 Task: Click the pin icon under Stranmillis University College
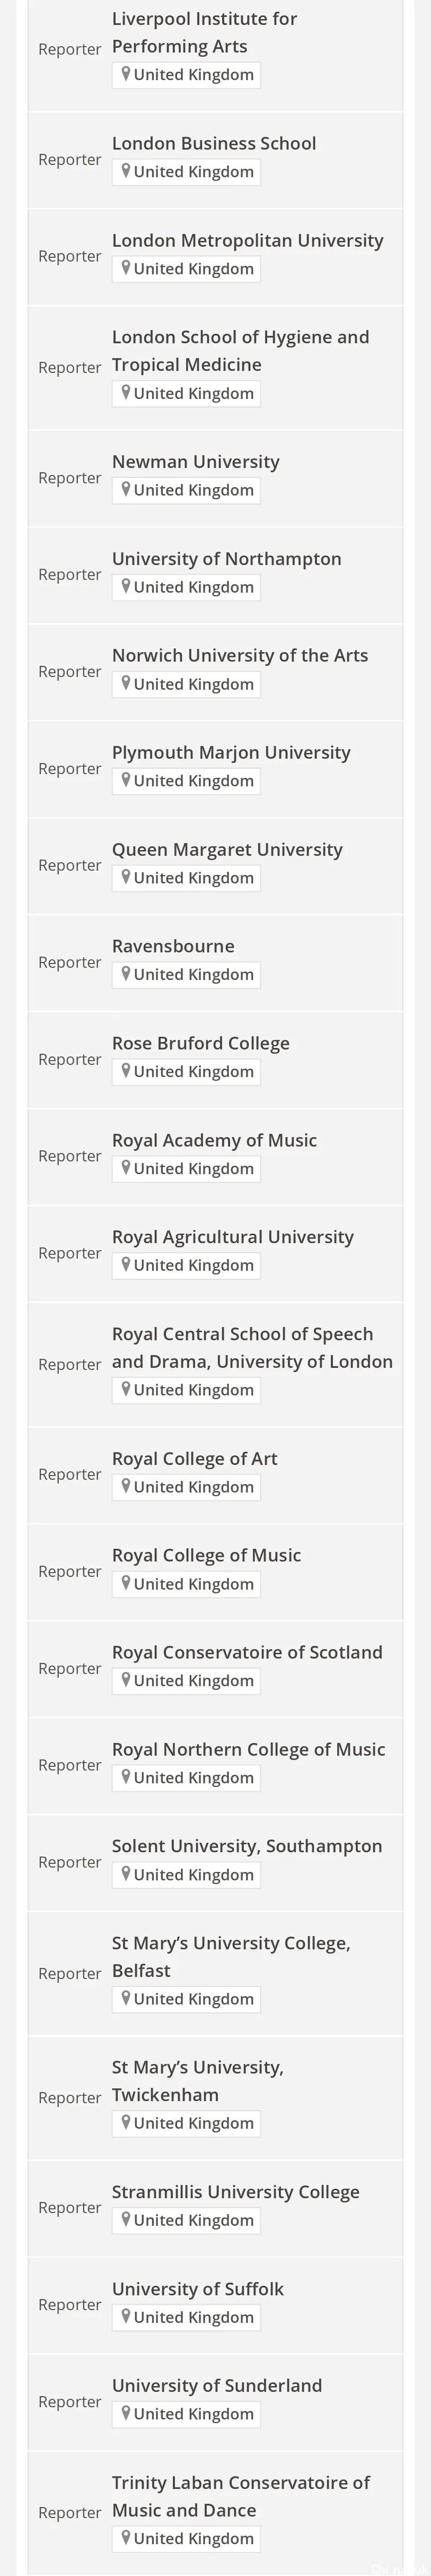coord(126,2219)
